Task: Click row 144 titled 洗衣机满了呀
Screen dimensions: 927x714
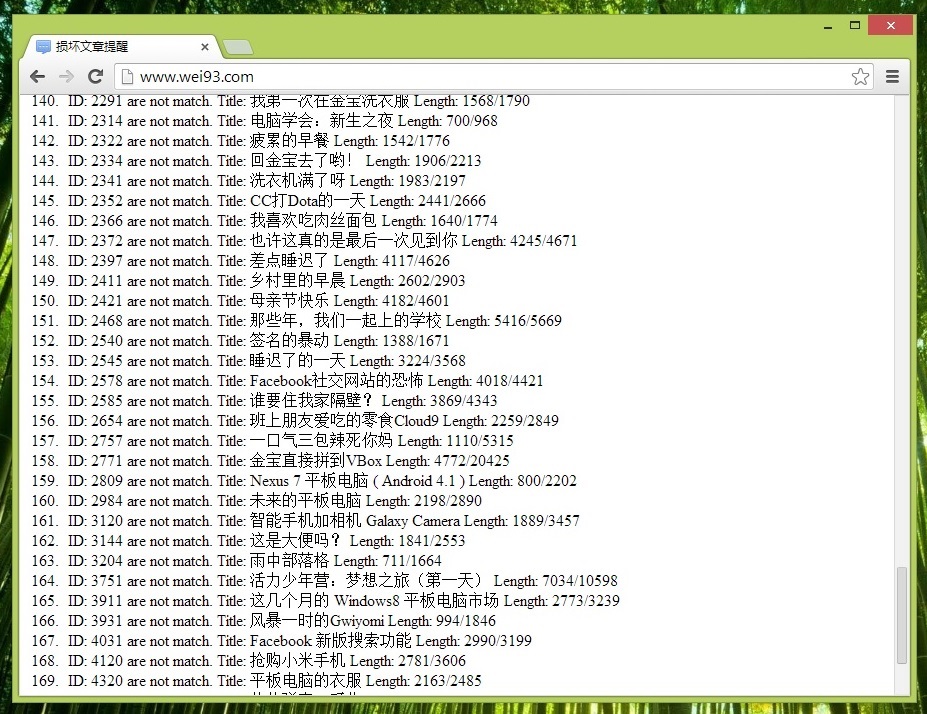Action: tap(248, 181)
